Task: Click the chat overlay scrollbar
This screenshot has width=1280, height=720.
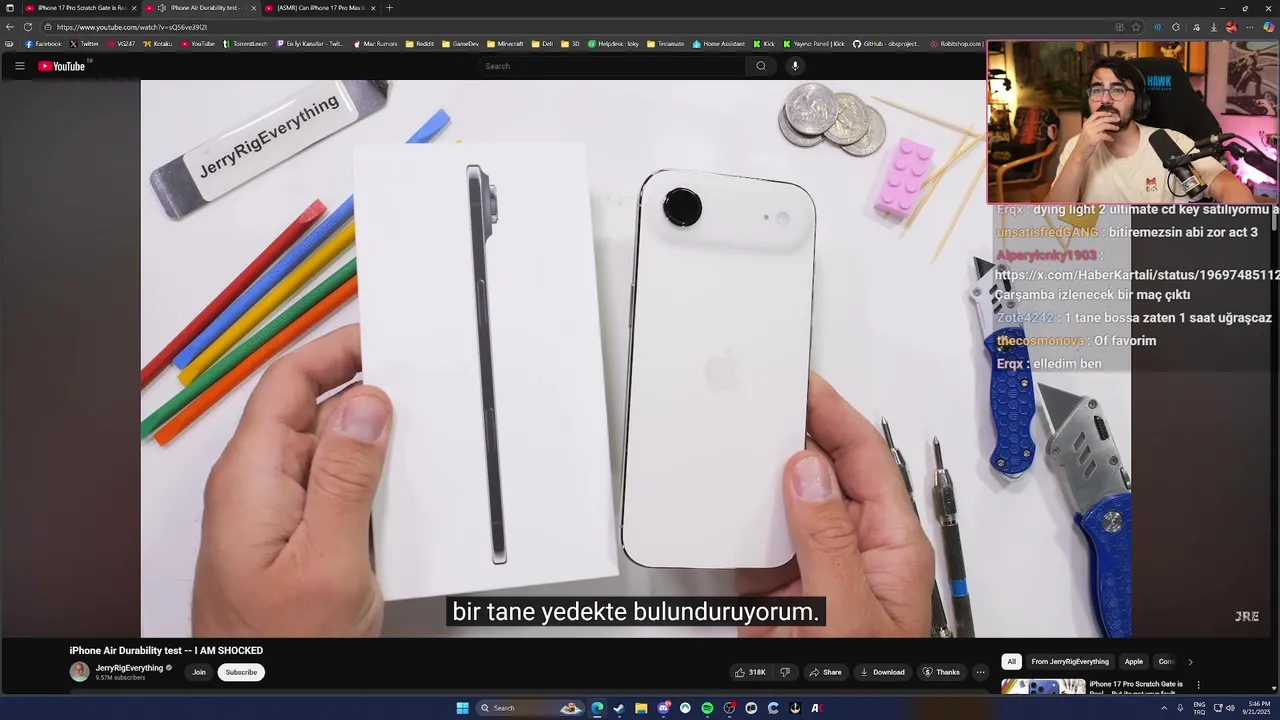Action: coord(1275,218)
